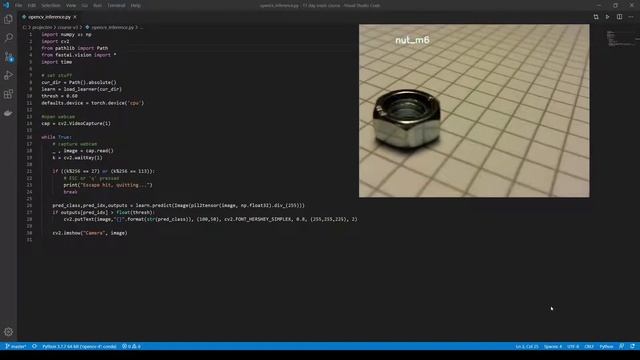Select the opencv_inference.py editor tab
The width and height of the screenshot is (640, 360).
tap(49, 17)
